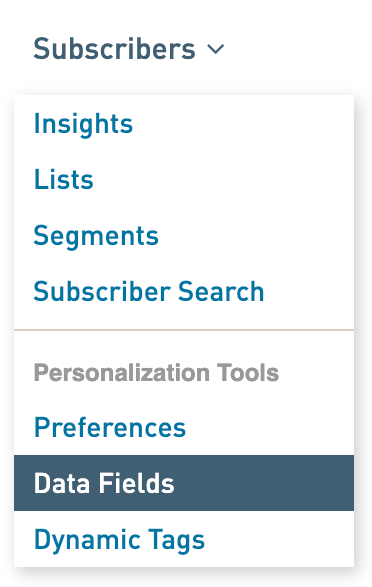372x587 pixels.
Task: Click the Subscribers navigation label
Action: [x=114, y=49]
